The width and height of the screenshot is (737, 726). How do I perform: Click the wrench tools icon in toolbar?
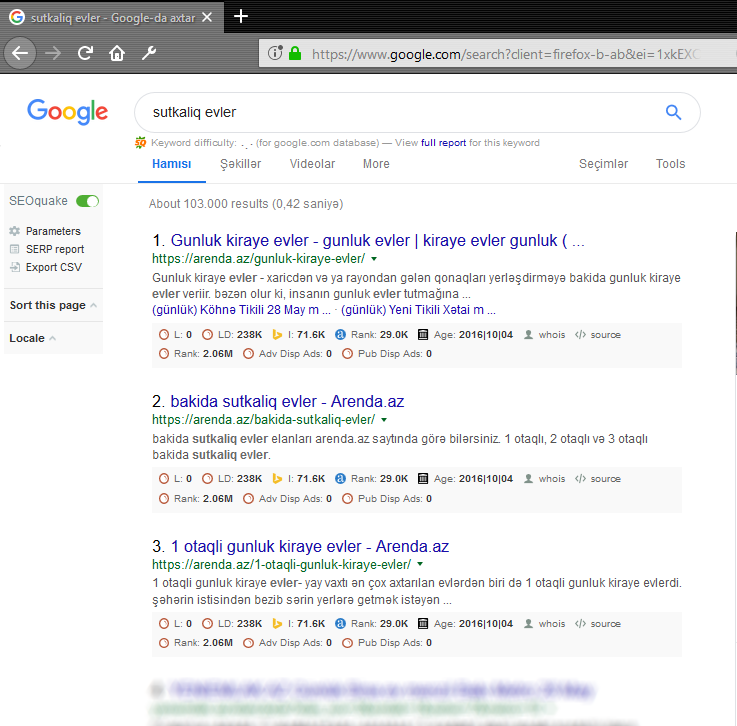point(149,53)
